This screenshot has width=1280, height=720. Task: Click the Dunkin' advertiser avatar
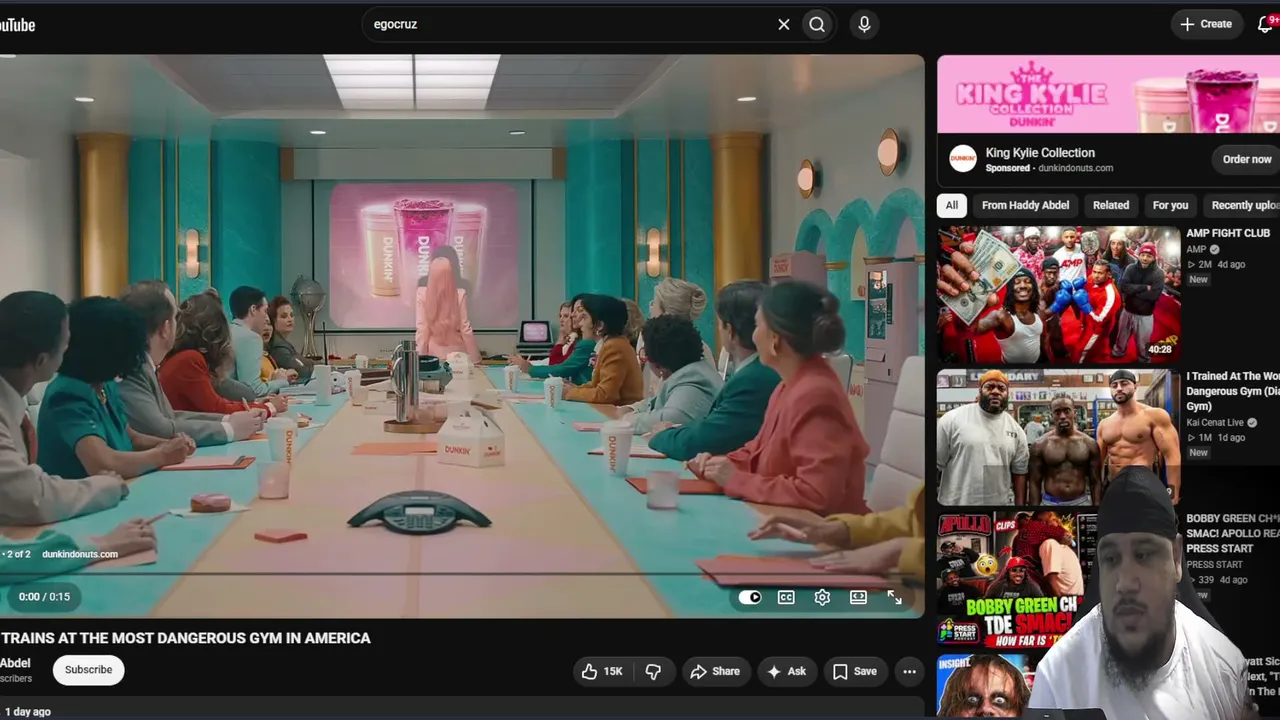point(963,159)
